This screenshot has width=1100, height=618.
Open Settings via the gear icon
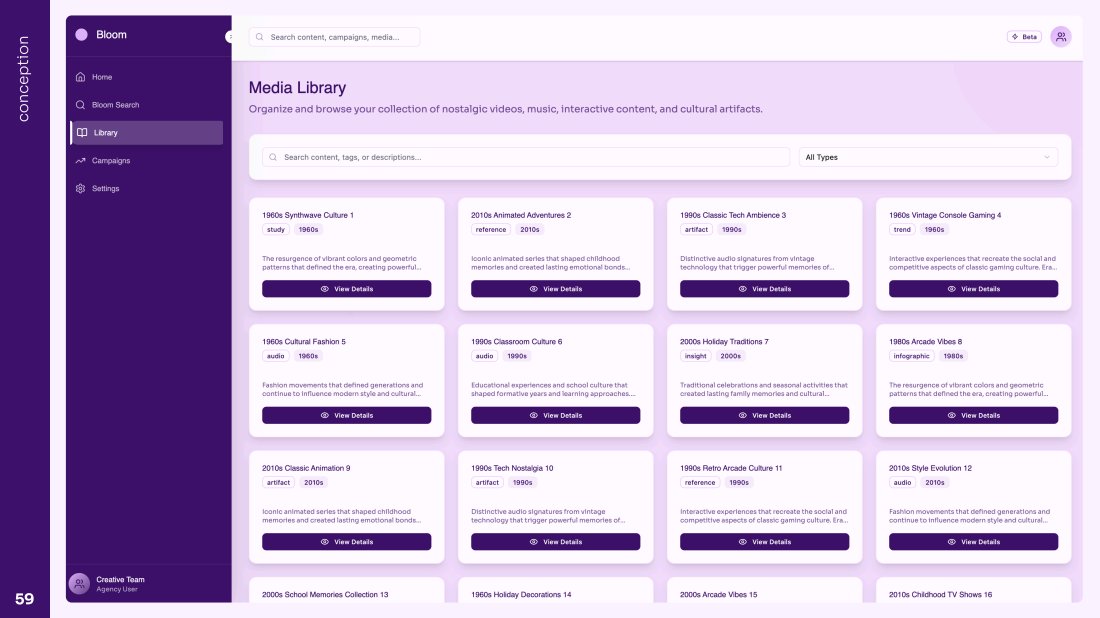[81, 189]
